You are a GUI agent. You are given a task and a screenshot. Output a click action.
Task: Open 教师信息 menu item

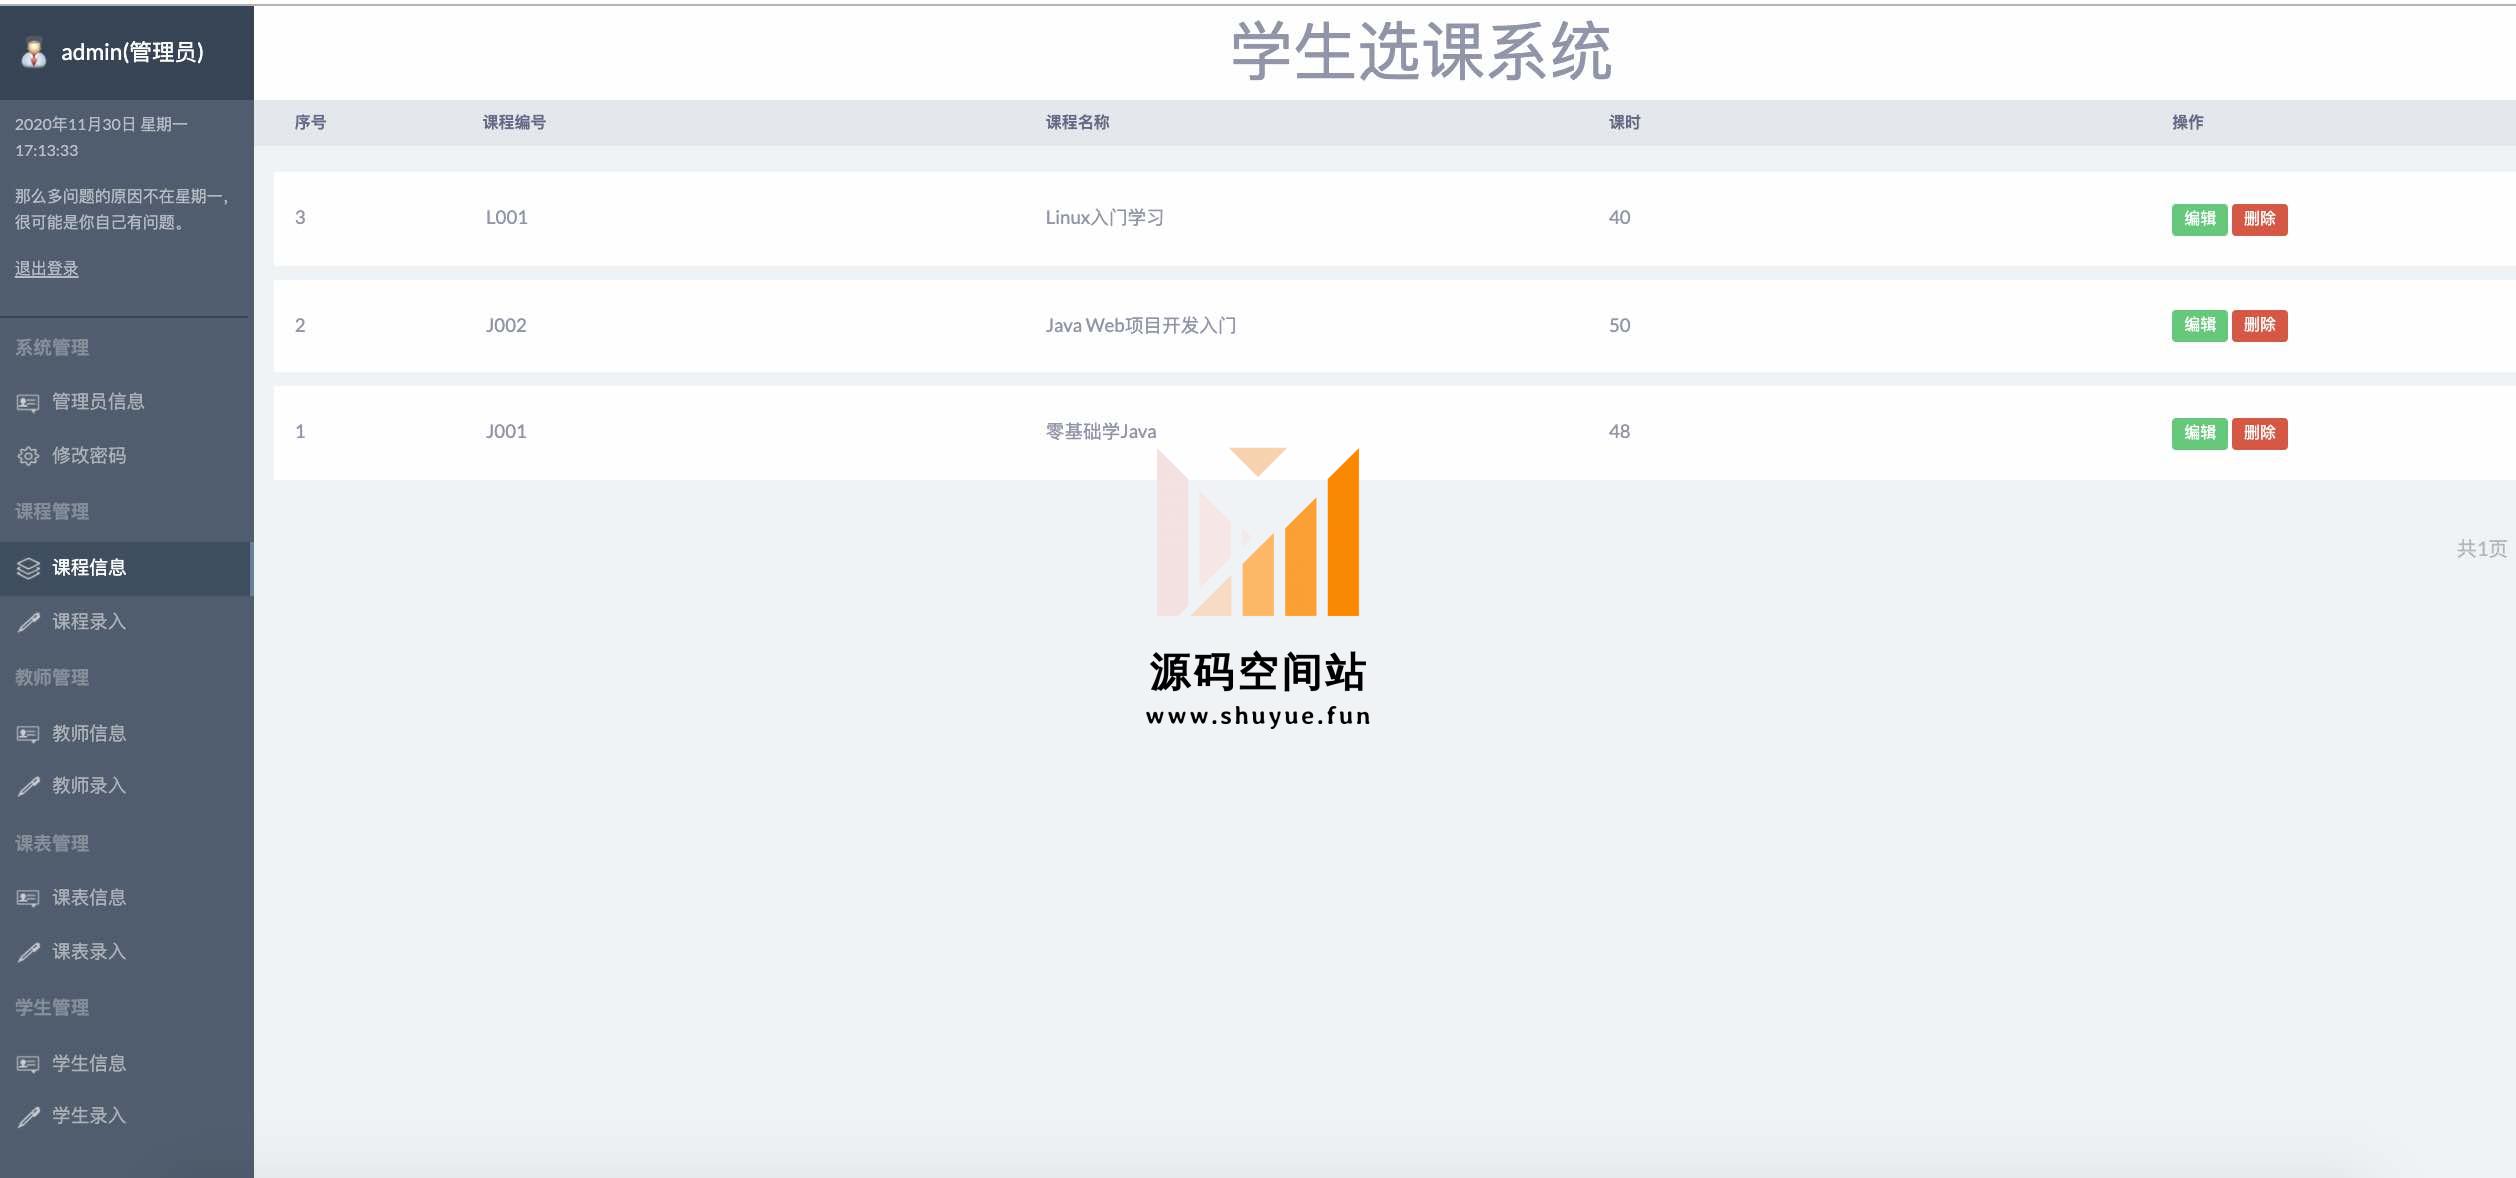coord(126,734)
